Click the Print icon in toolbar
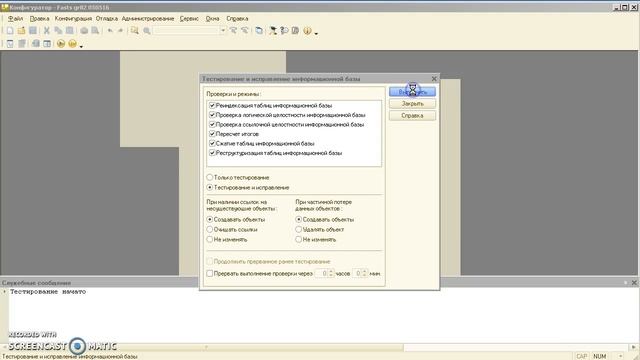This screenshot has width=640, height=360. [x=84, y=31]
